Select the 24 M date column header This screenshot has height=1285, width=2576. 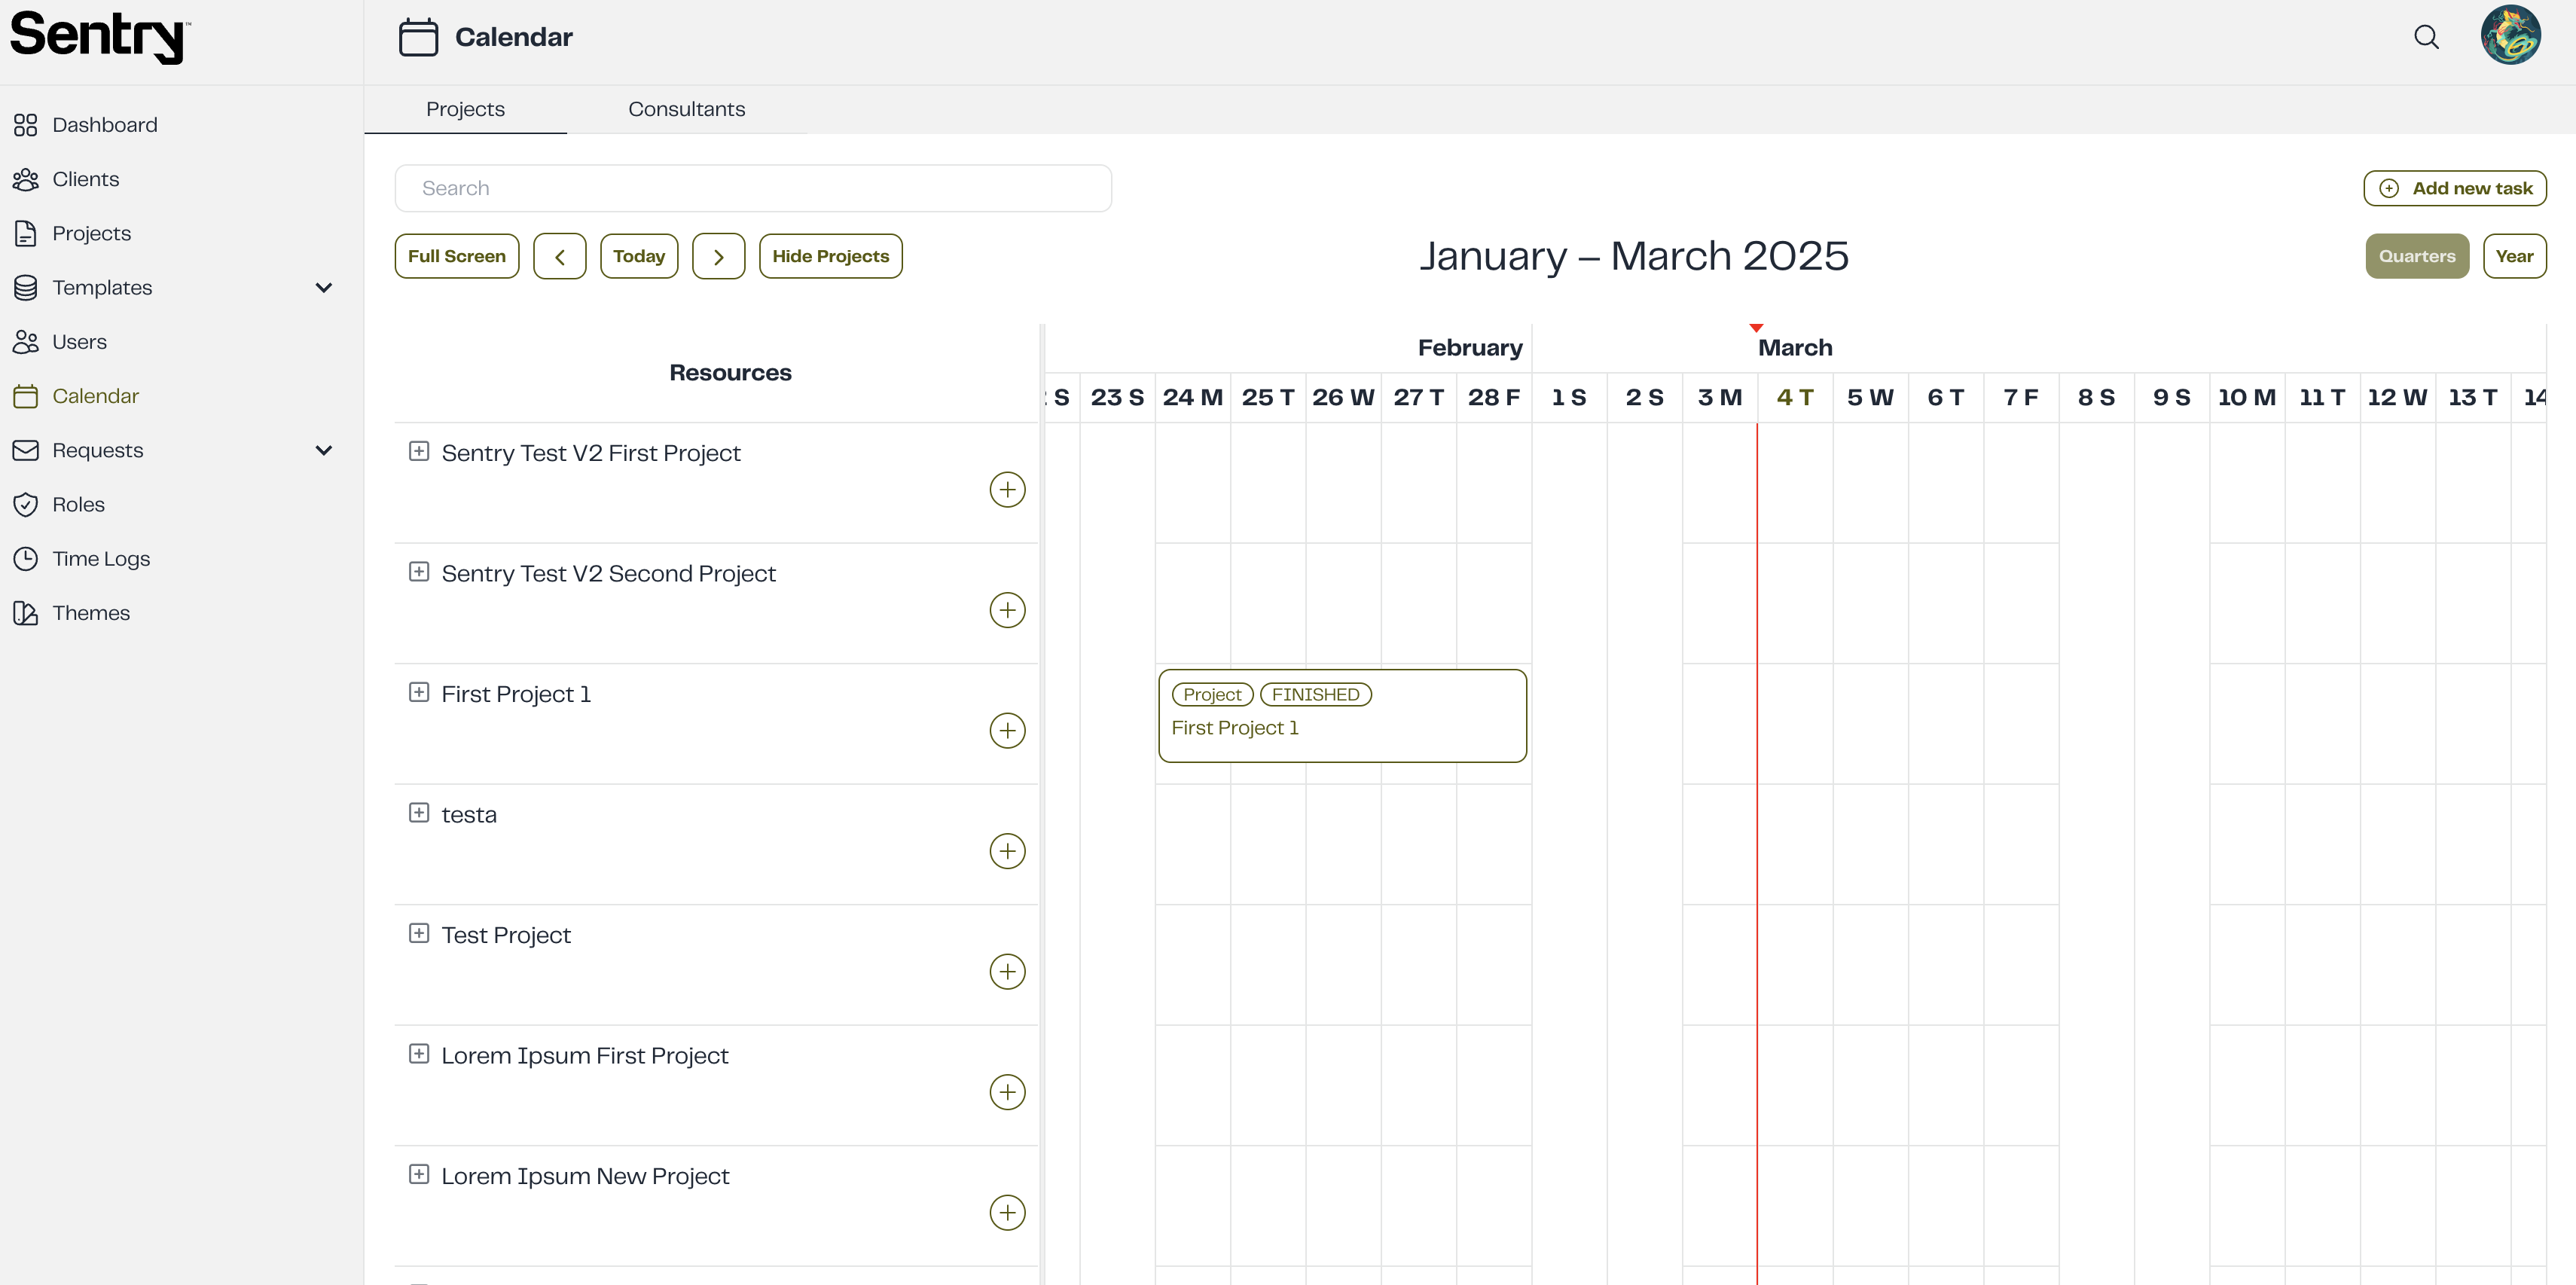(1192, 397)
